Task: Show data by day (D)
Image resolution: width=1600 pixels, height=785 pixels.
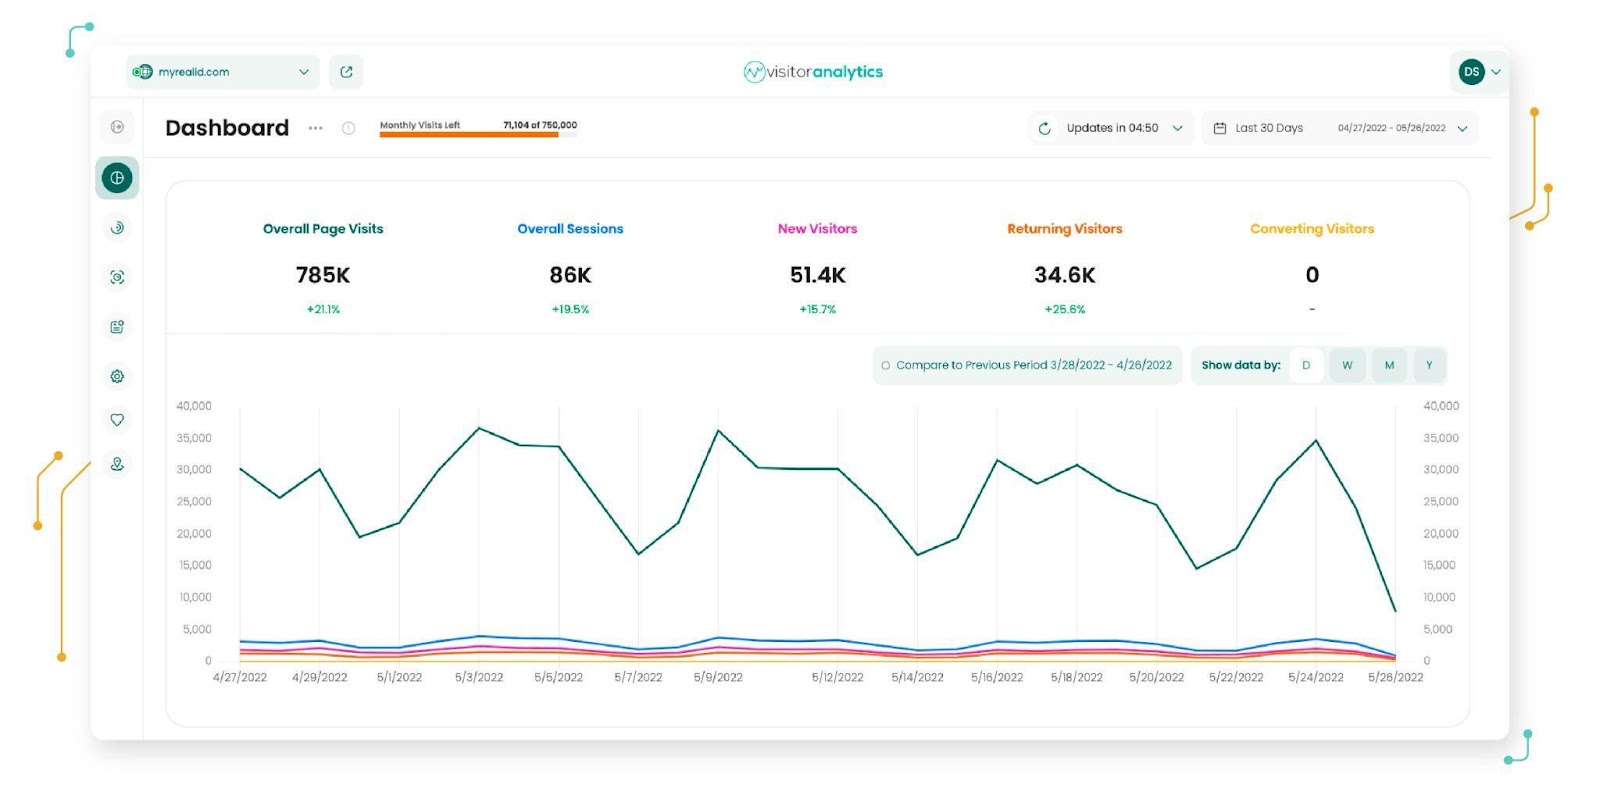Action: pos(1306,365)
